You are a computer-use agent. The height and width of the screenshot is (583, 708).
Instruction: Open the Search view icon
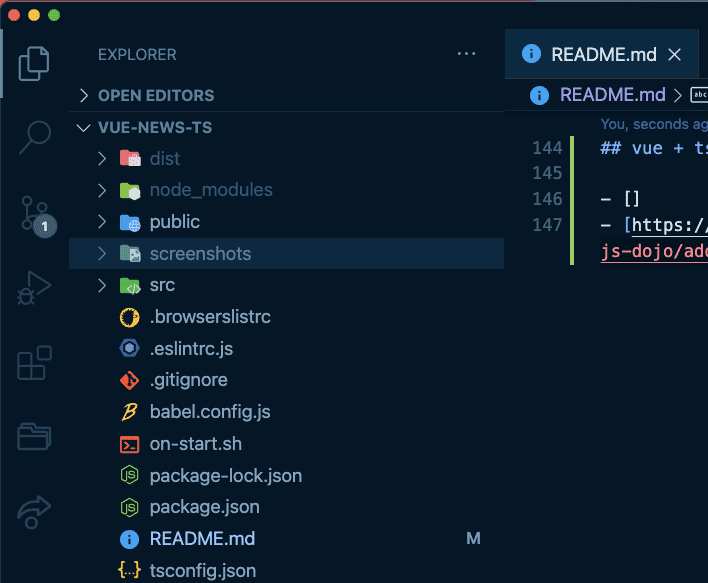click(x=34, y=136)
